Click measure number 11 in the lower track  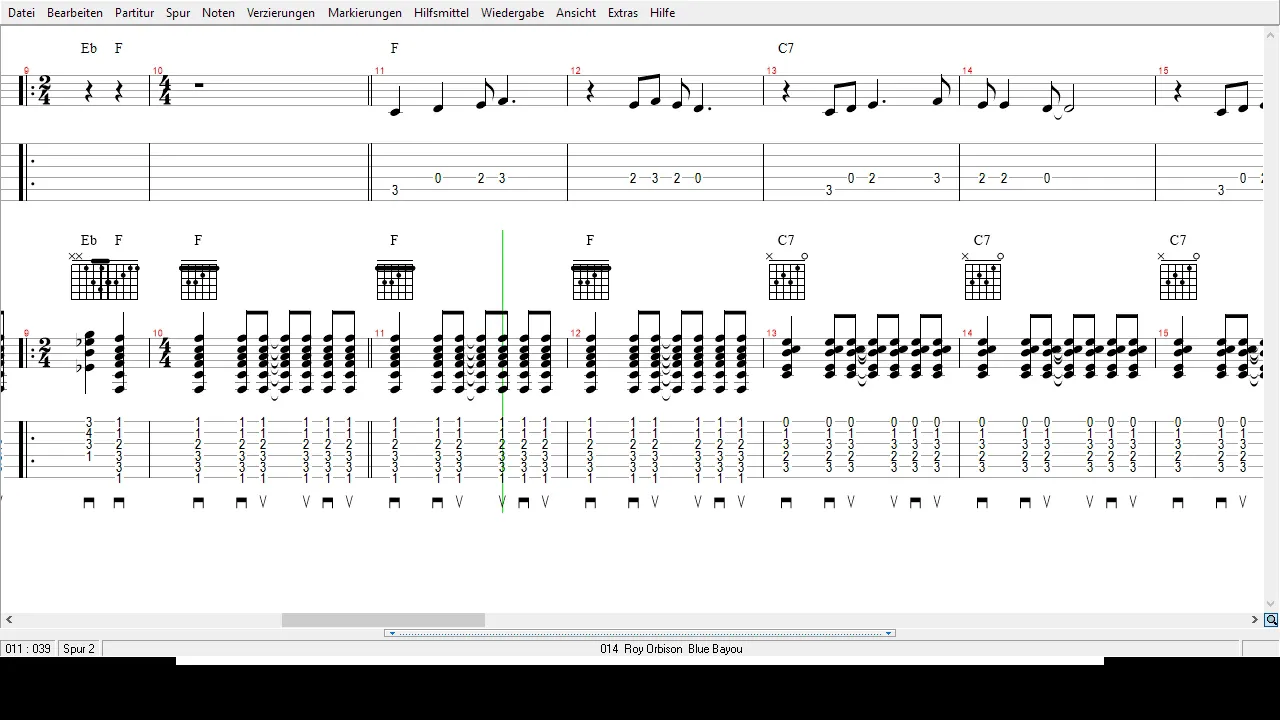click(x=379, y=333)
